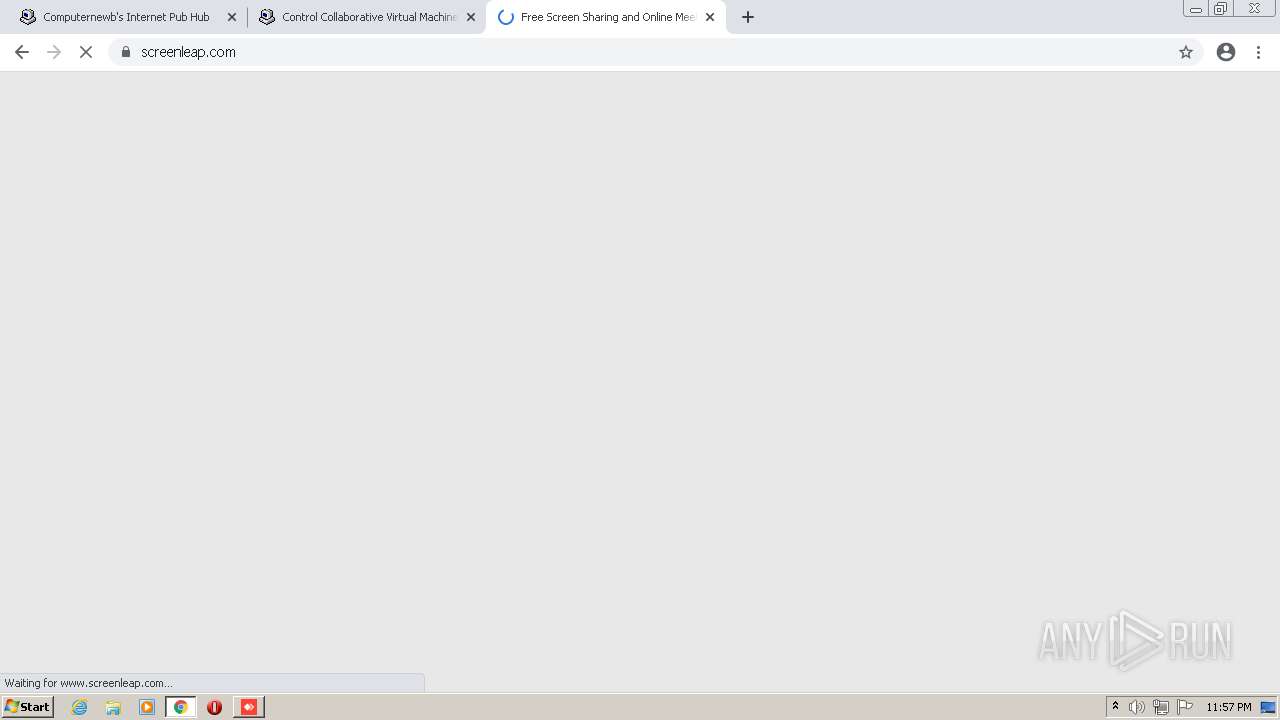Screen dimensions: 1280x720
Task: Bookmark this page with the star
Action: 1186,52
